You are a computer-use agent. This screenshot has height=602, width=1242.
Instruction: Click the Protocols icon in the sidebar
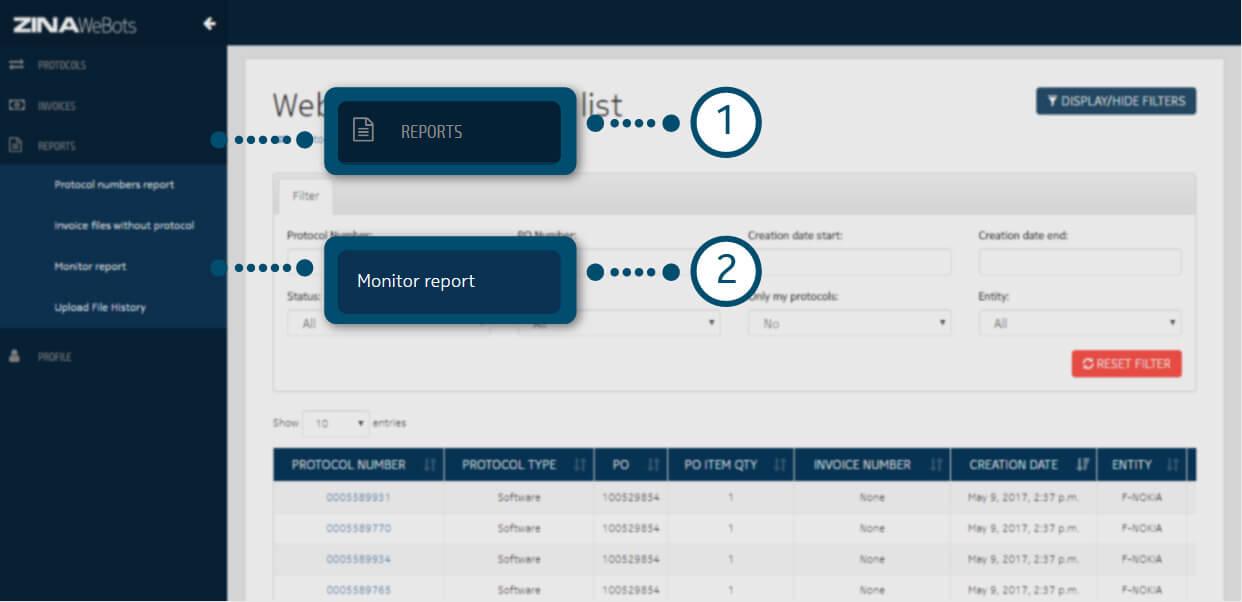tap(16, 65)
